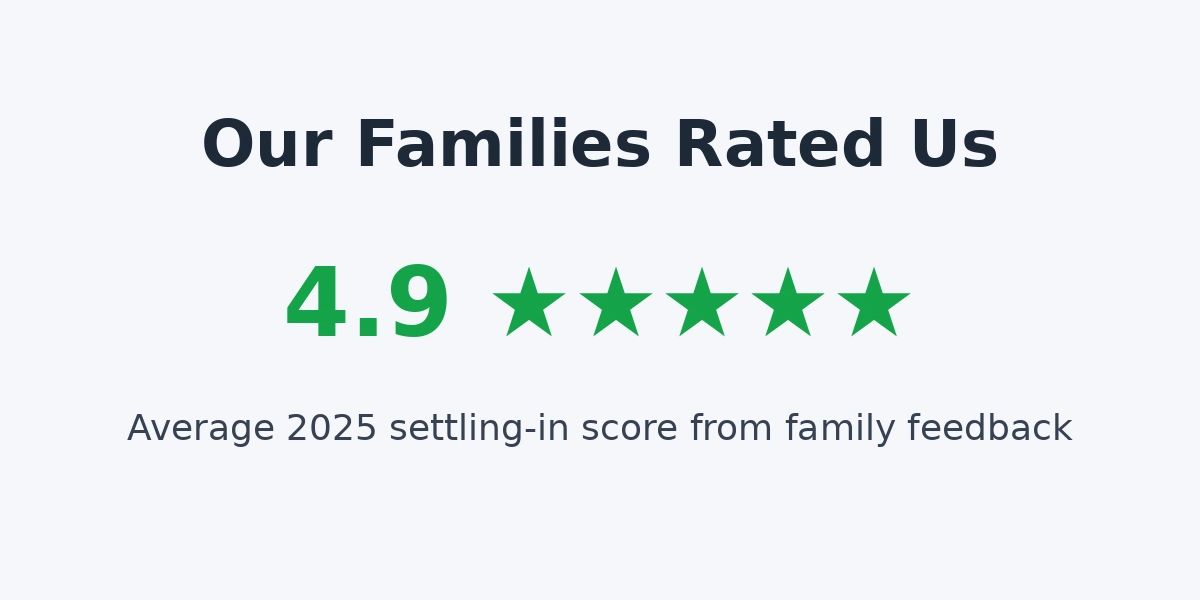Click the first green star
This screenshot has height=600, width=1200.
click(529, 303)
